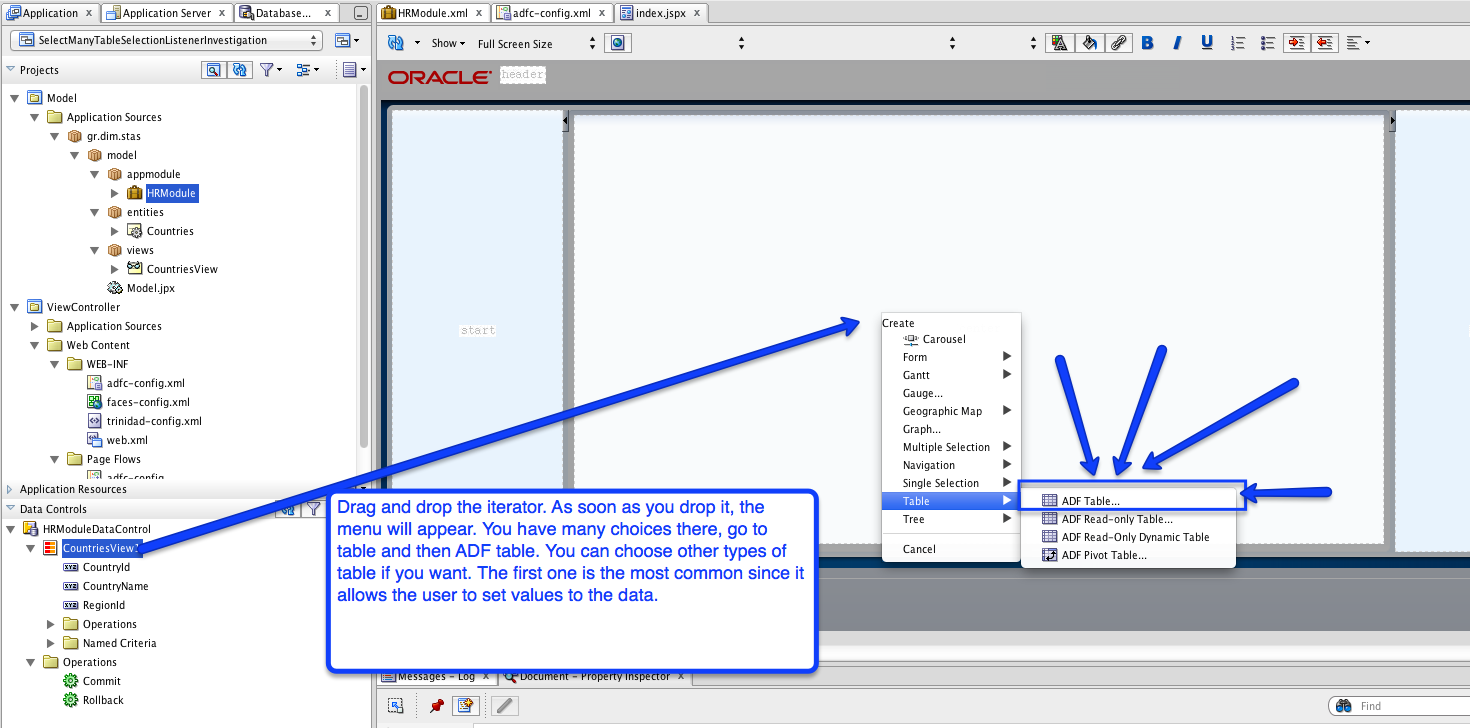
Task: Click the Commit operation
Action: tap(101, 681)
